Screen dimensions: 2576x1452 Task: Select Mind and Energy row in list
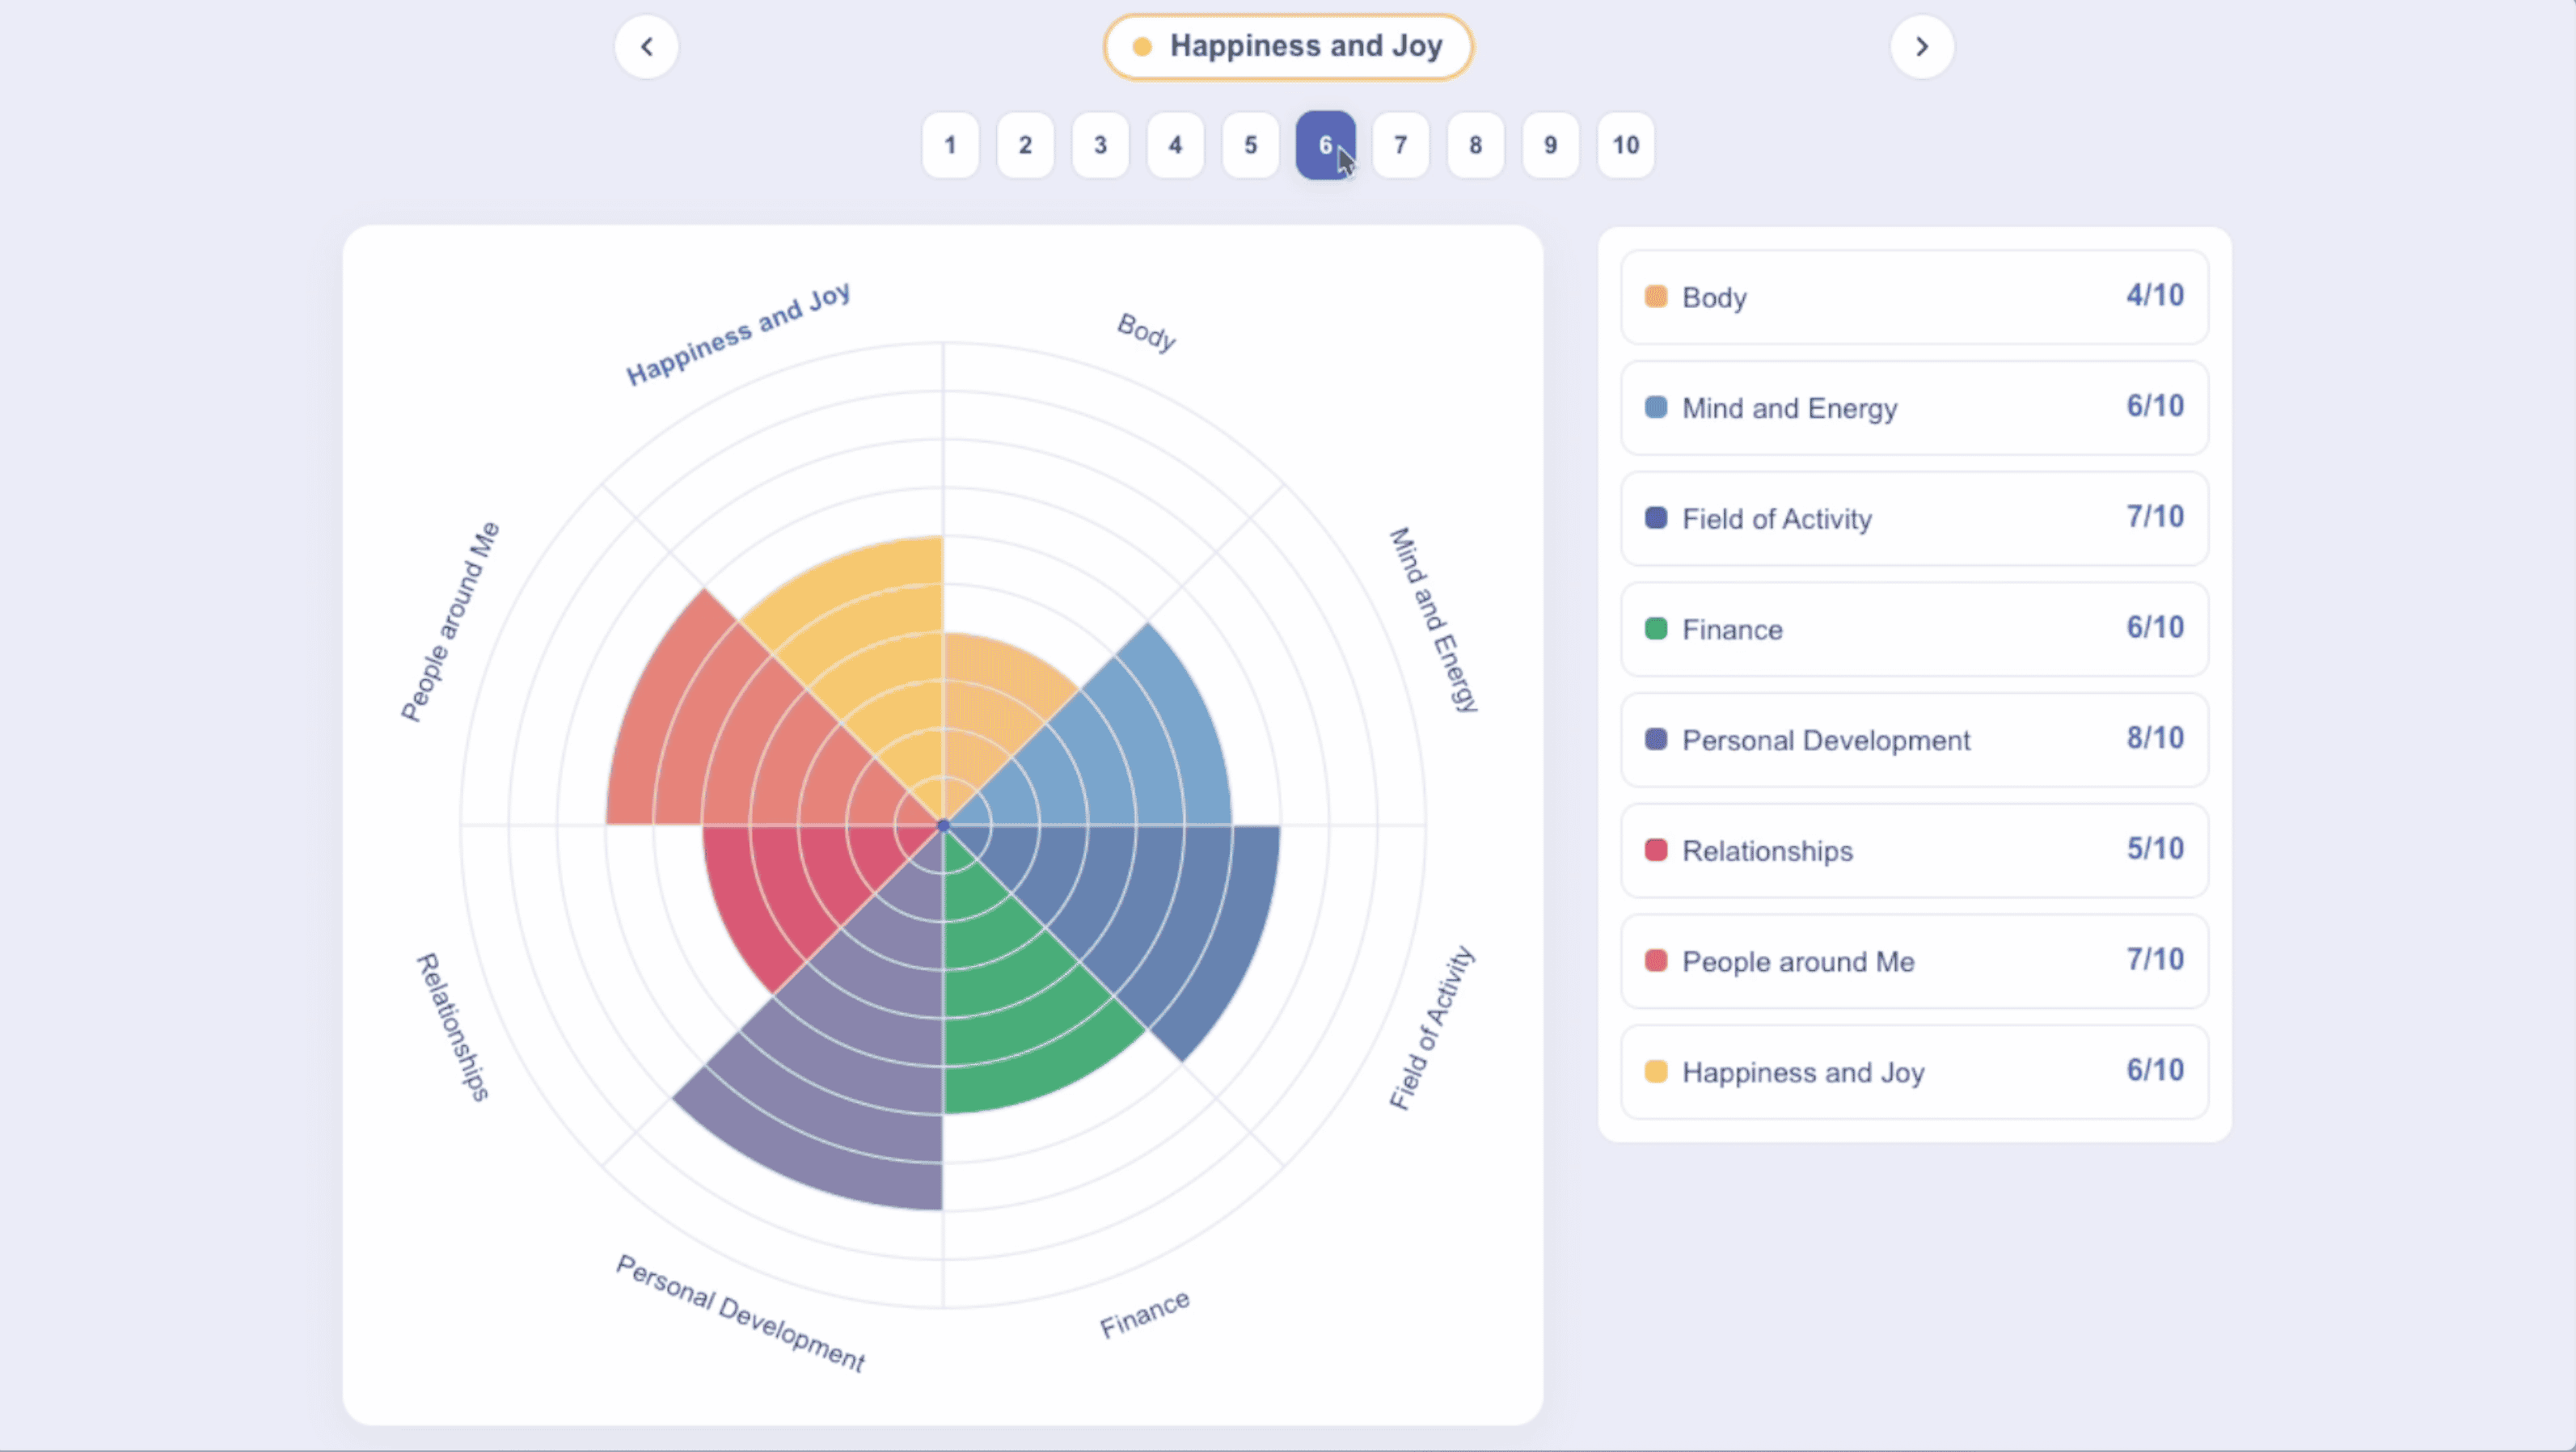click(1914, 408)
